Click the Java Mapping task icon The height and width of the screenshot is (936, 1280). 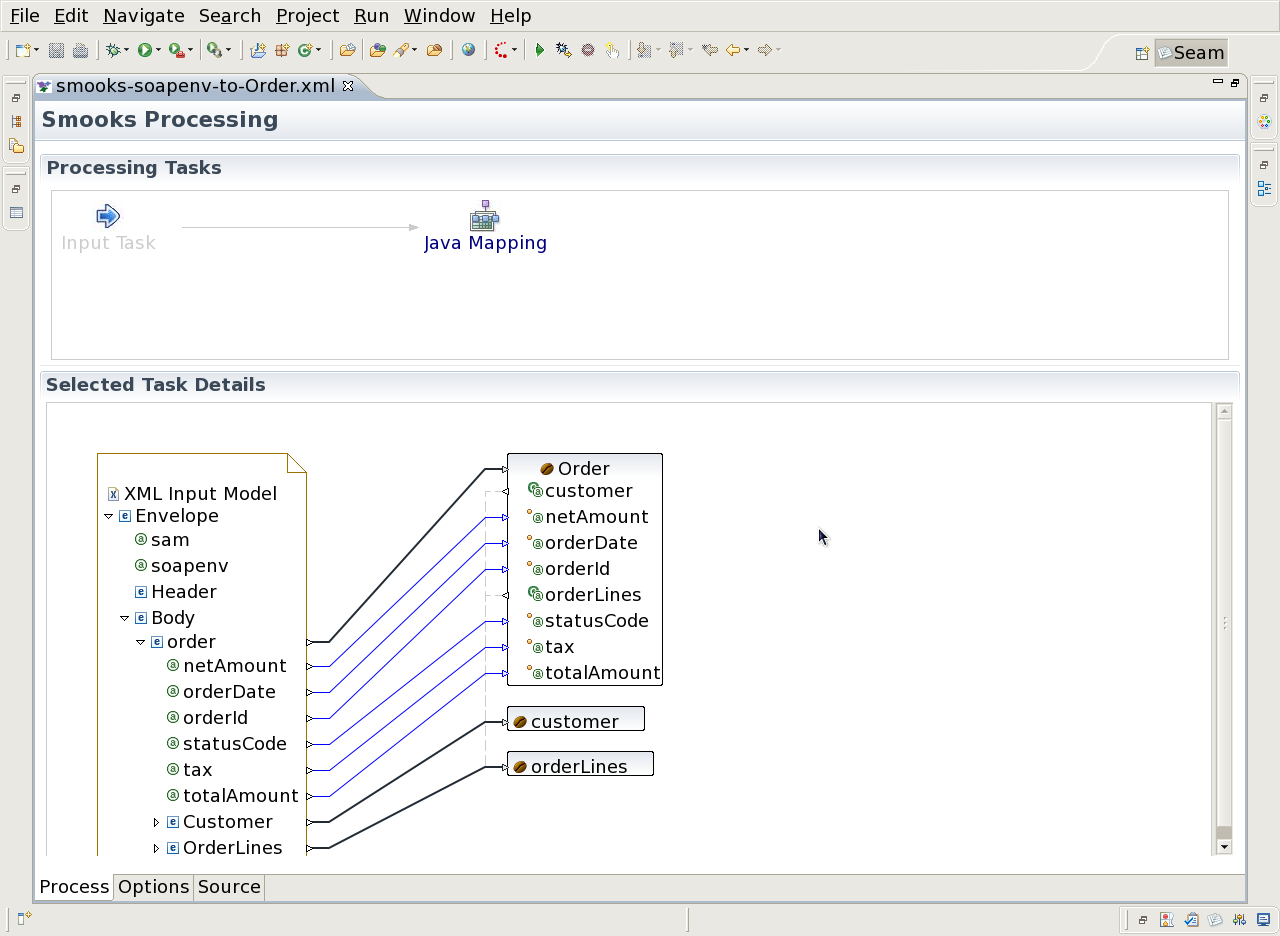click(485, 216)
